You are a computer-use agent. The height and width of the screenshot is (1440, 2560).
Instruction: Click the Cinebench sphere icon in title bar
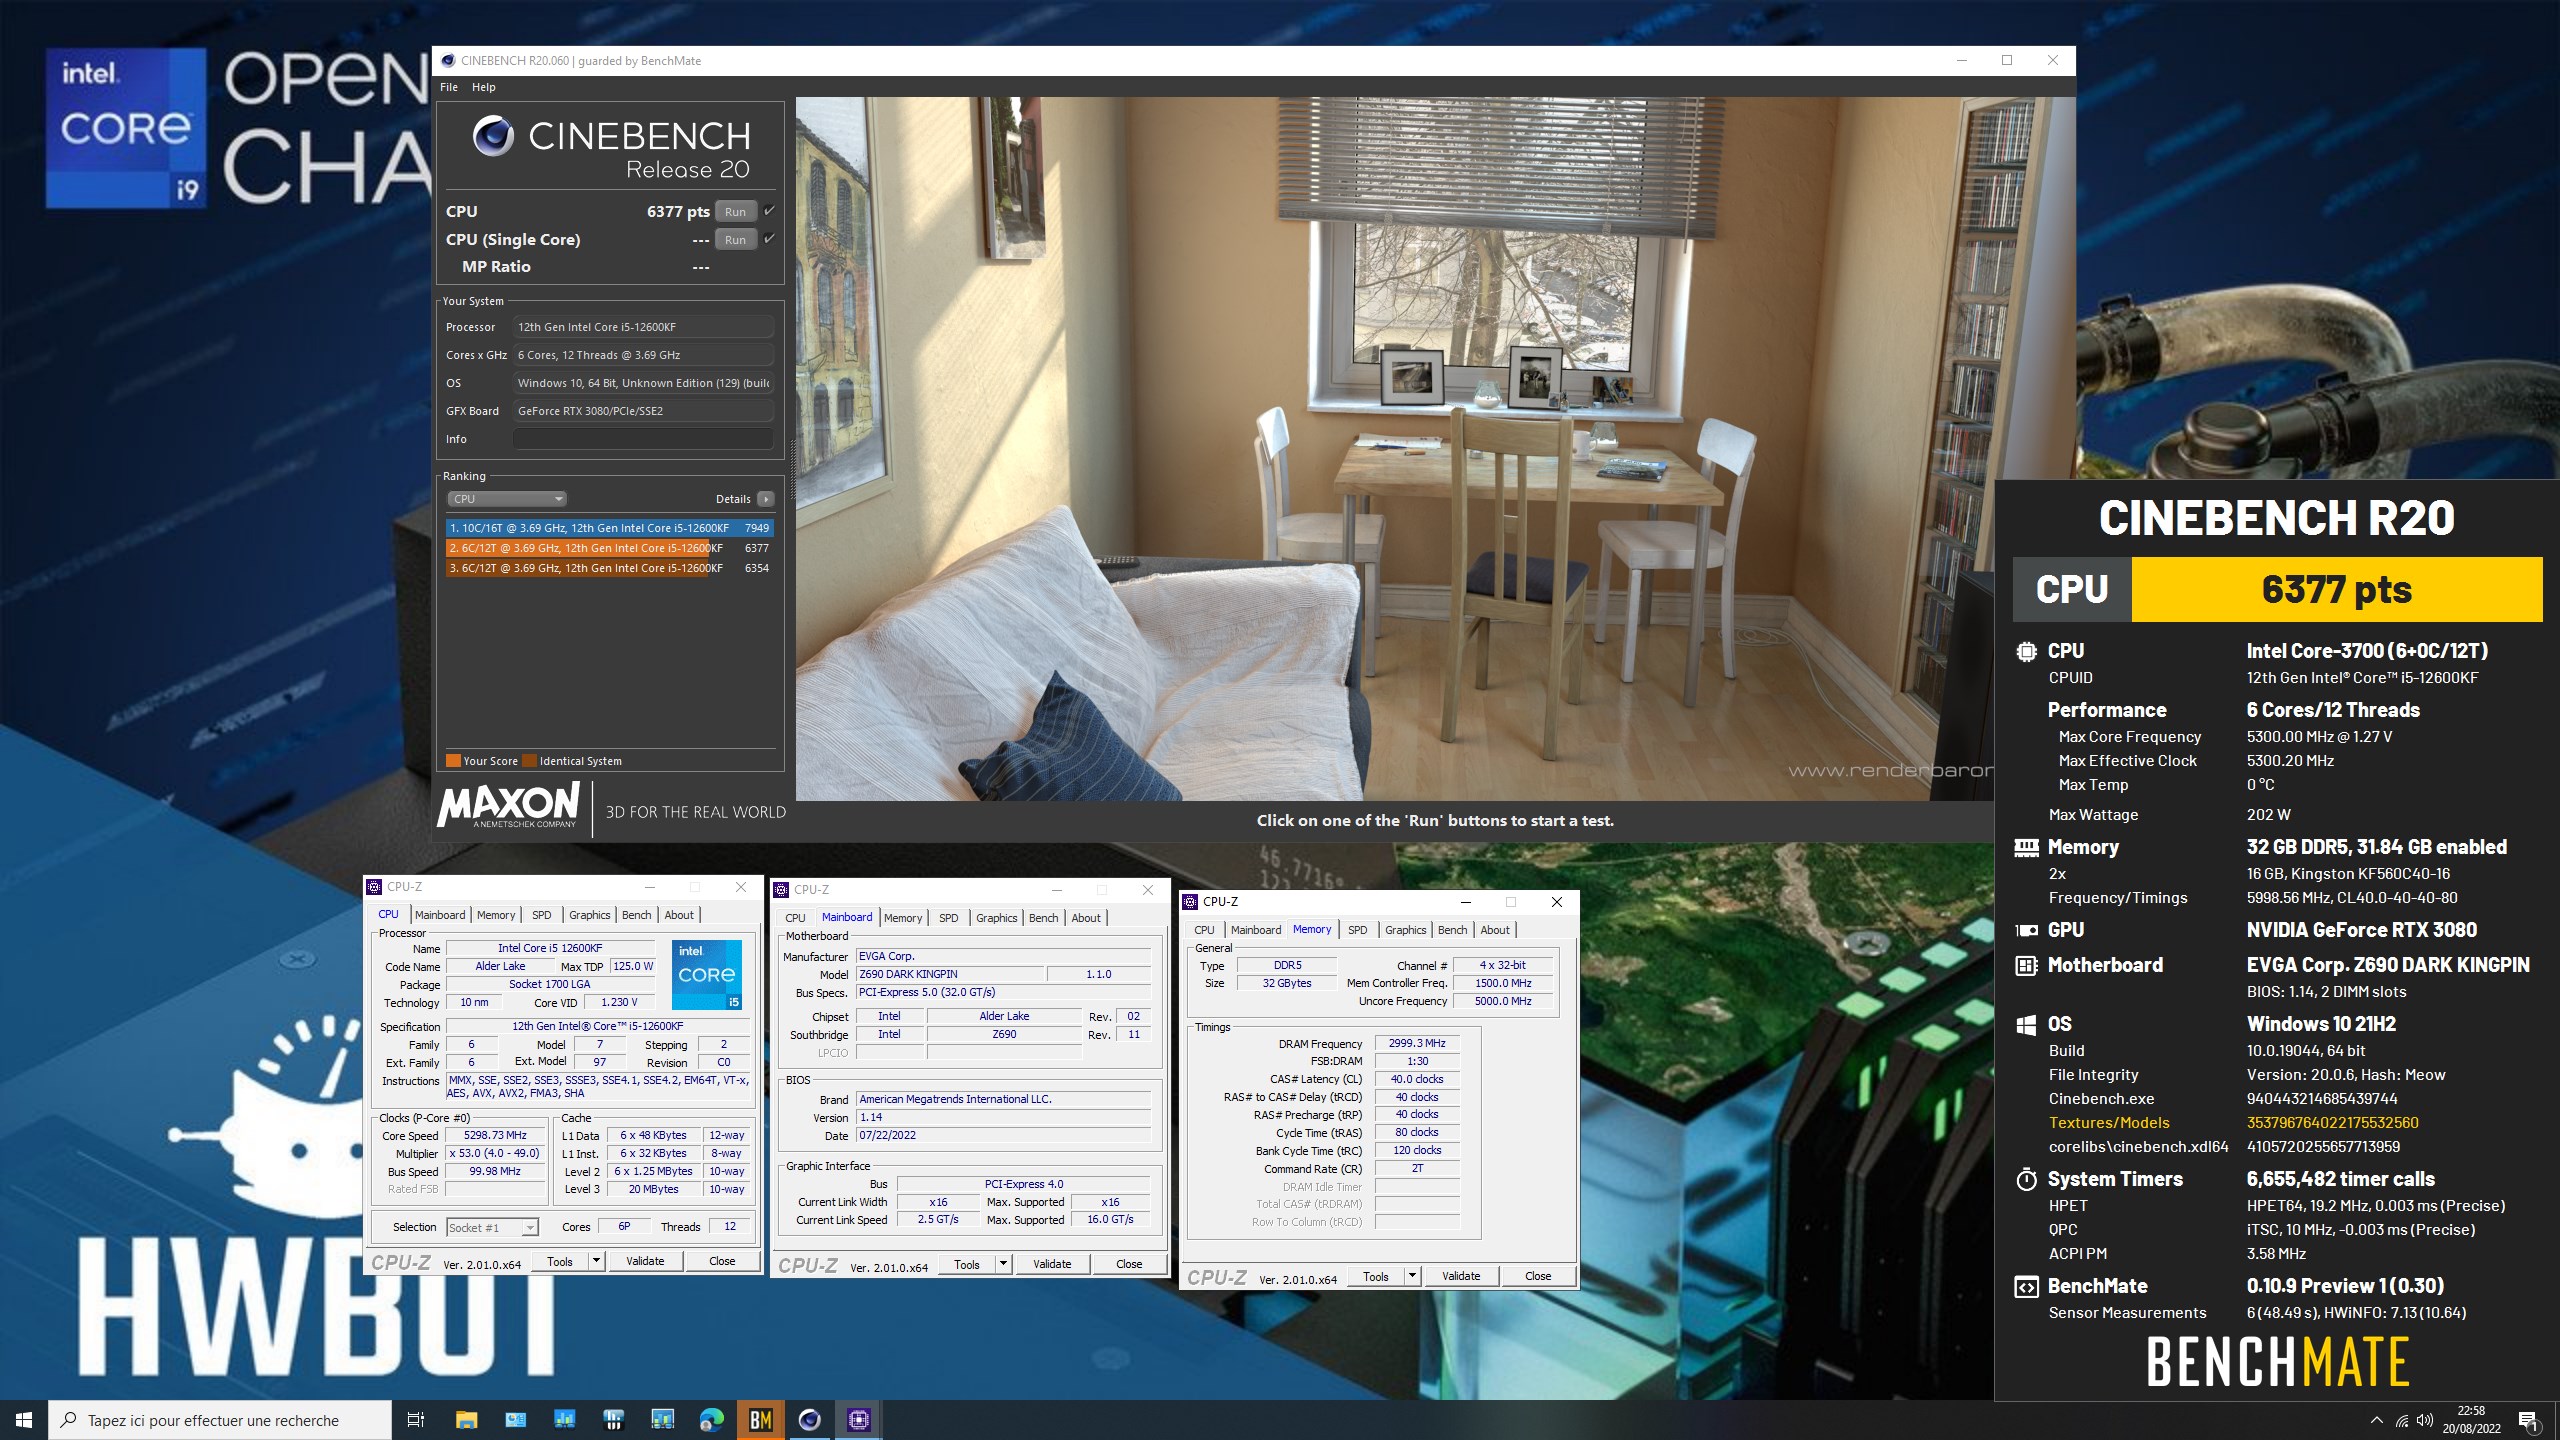point(448,61)
